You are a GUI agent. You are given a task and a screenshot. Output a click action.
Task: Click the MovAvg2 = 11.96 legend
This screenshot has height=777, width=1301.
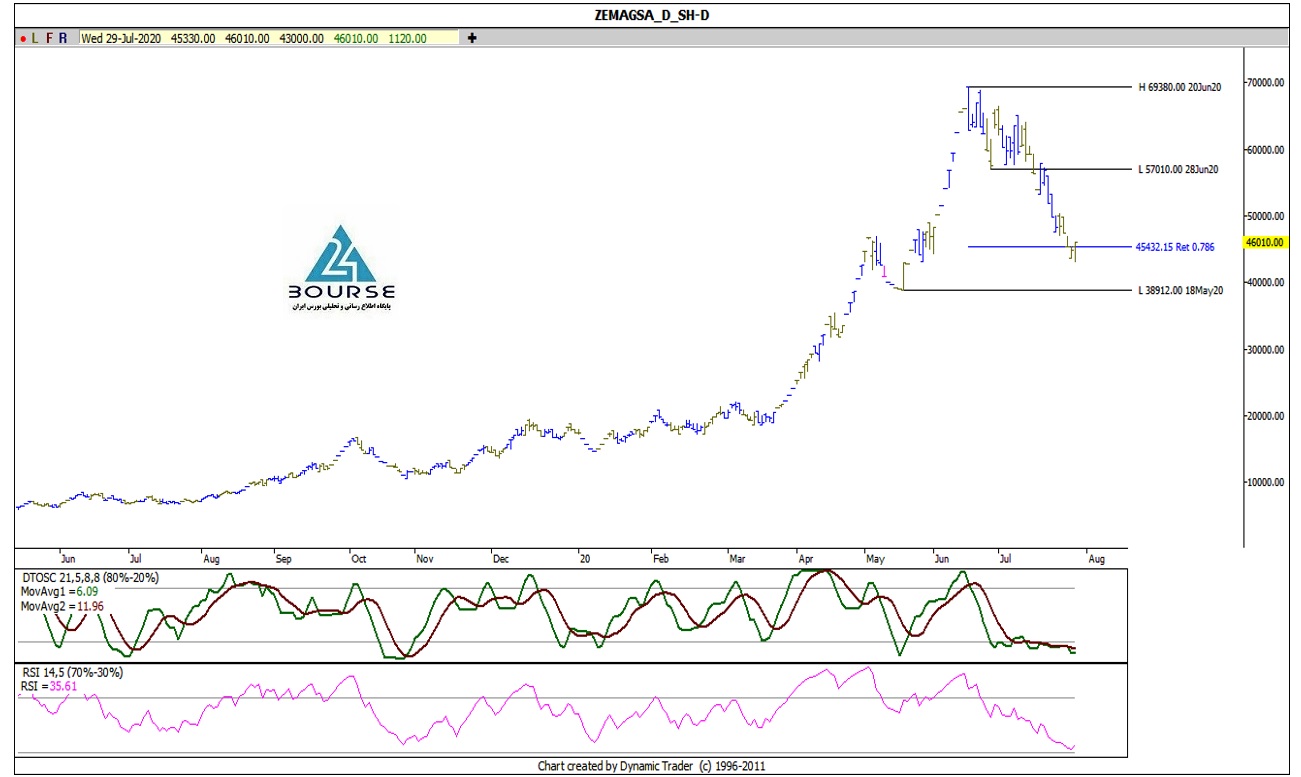click(62, 606)
